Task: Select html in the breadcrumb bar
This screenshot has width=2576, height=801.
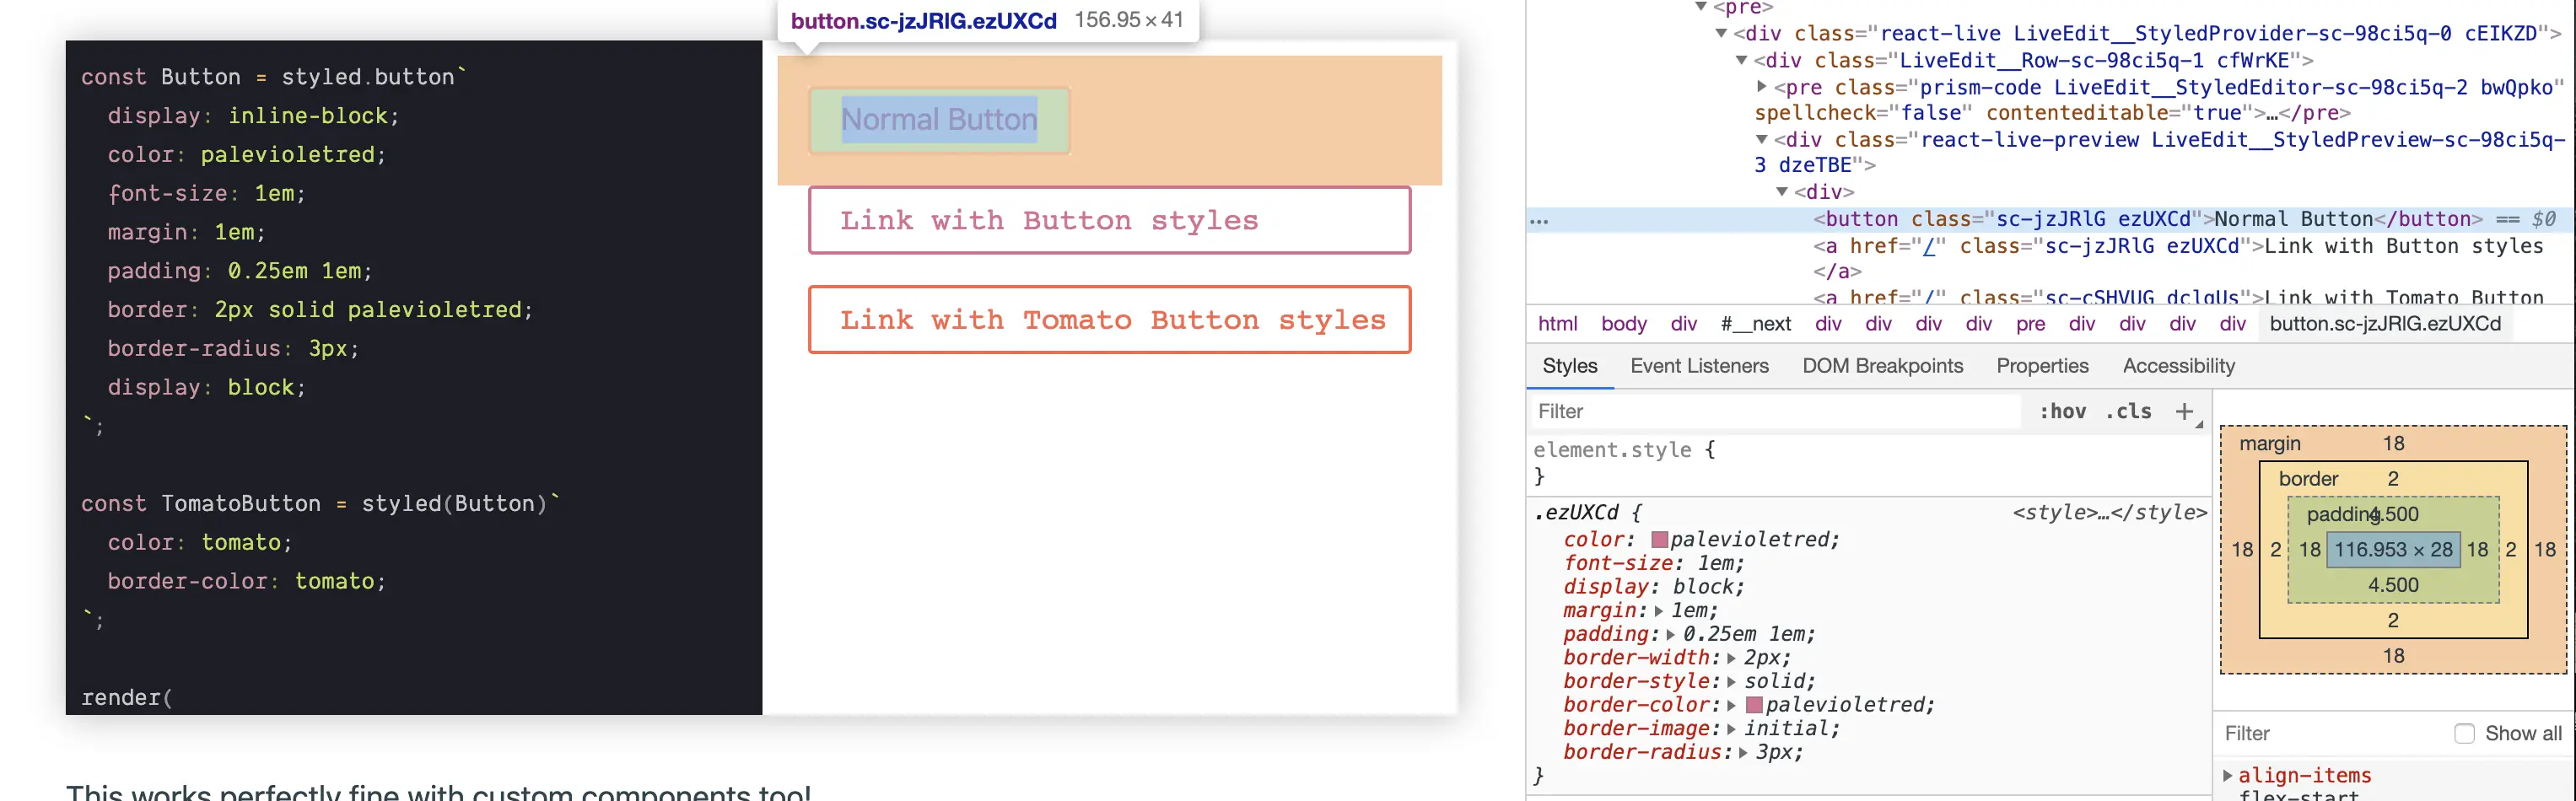Action: coord(1557,324)
